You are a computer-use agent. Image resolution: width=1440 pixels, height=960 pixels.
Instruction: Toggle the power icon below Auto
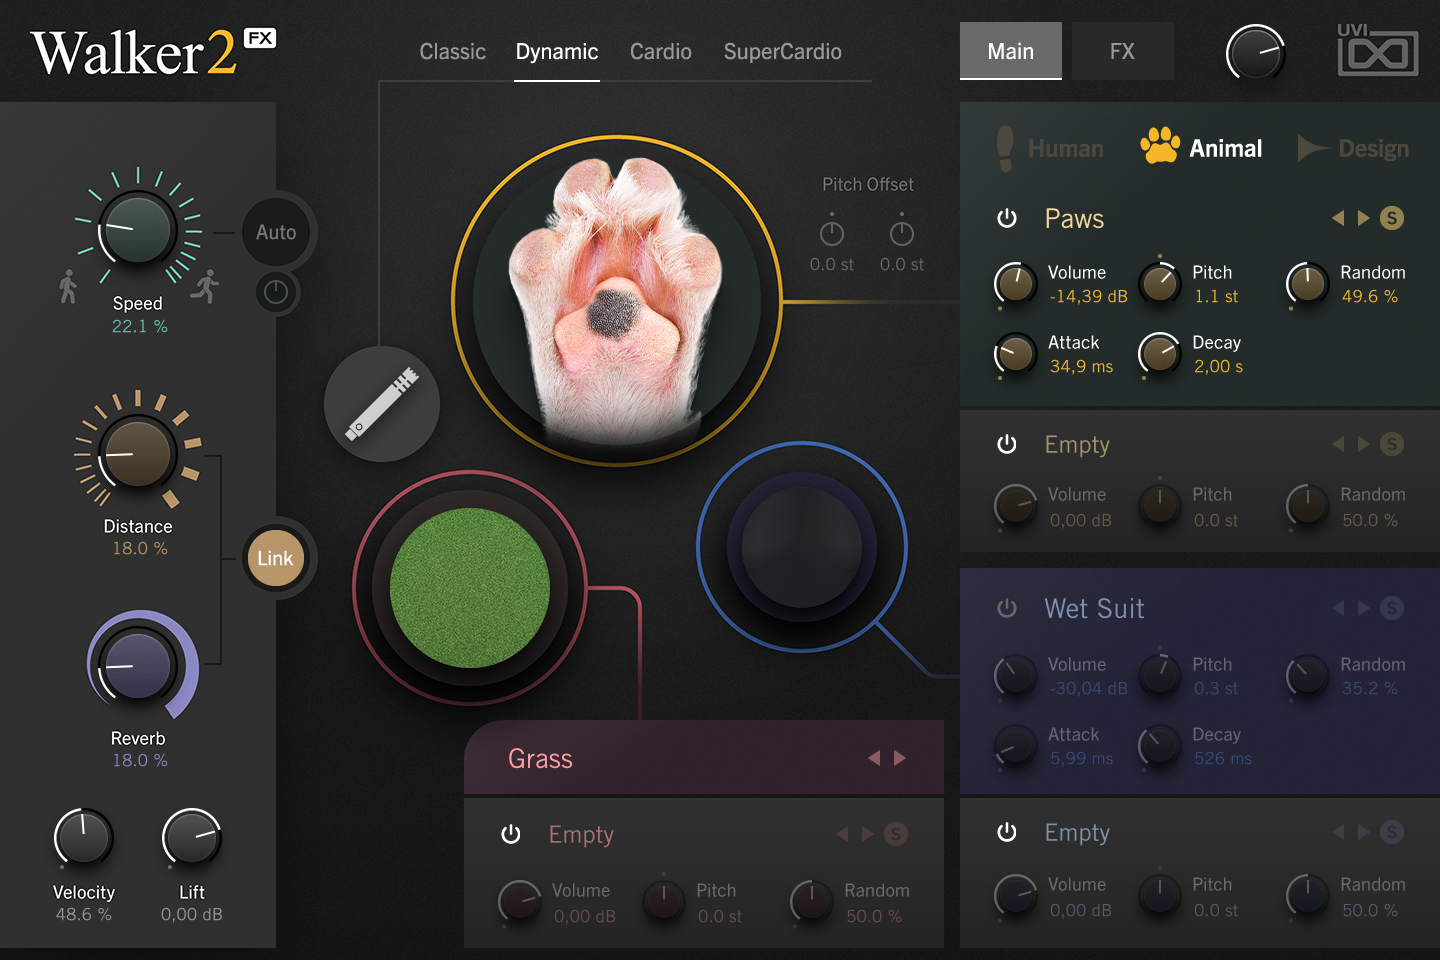[276, 292]
